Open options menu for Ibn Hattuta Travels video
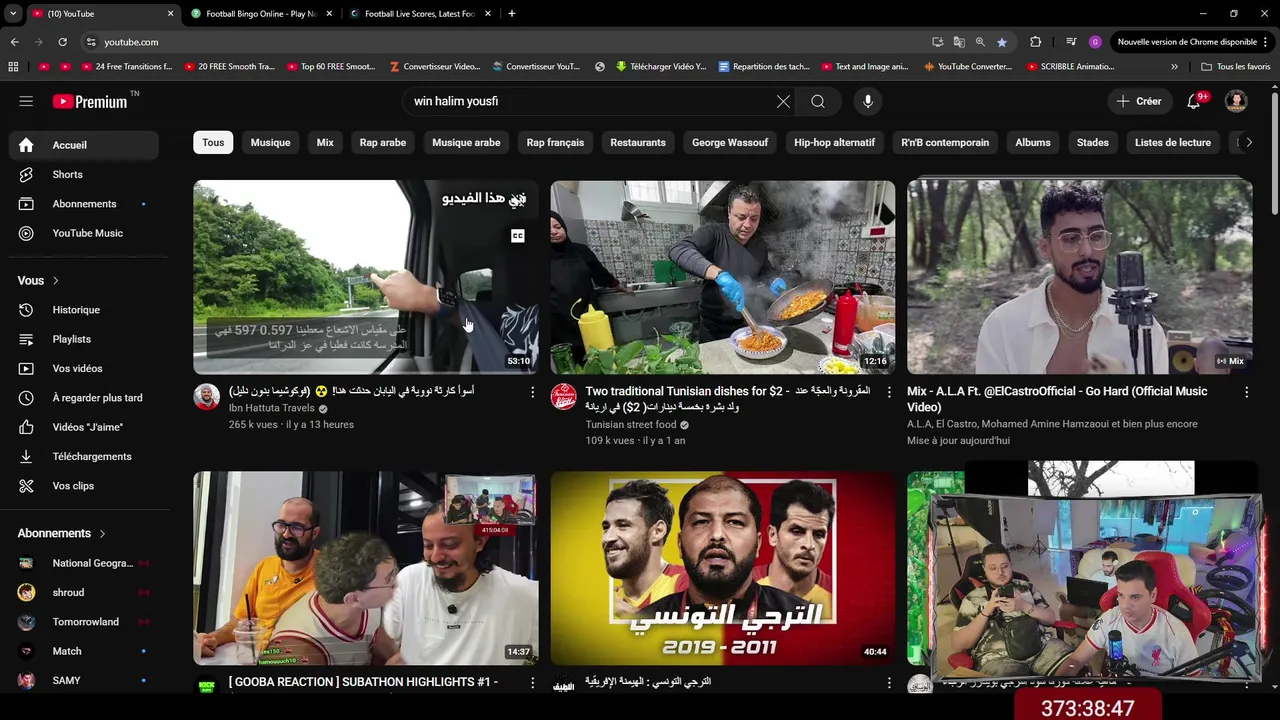 pos(532,392)
